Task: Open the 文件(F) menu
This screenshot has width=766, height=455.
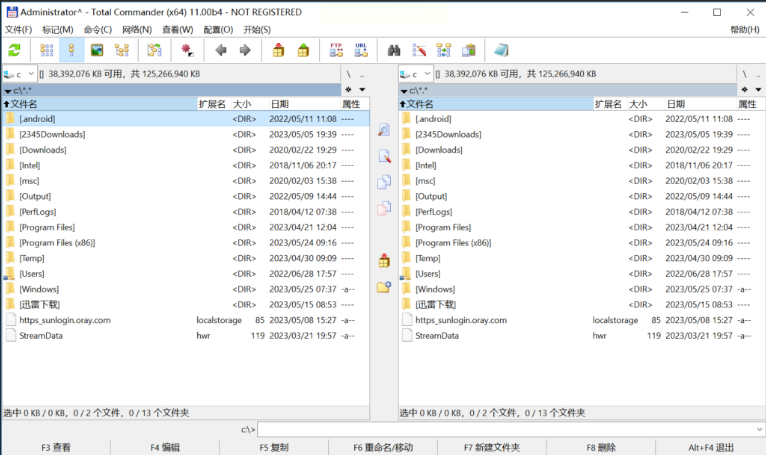Action: point(19,30)
